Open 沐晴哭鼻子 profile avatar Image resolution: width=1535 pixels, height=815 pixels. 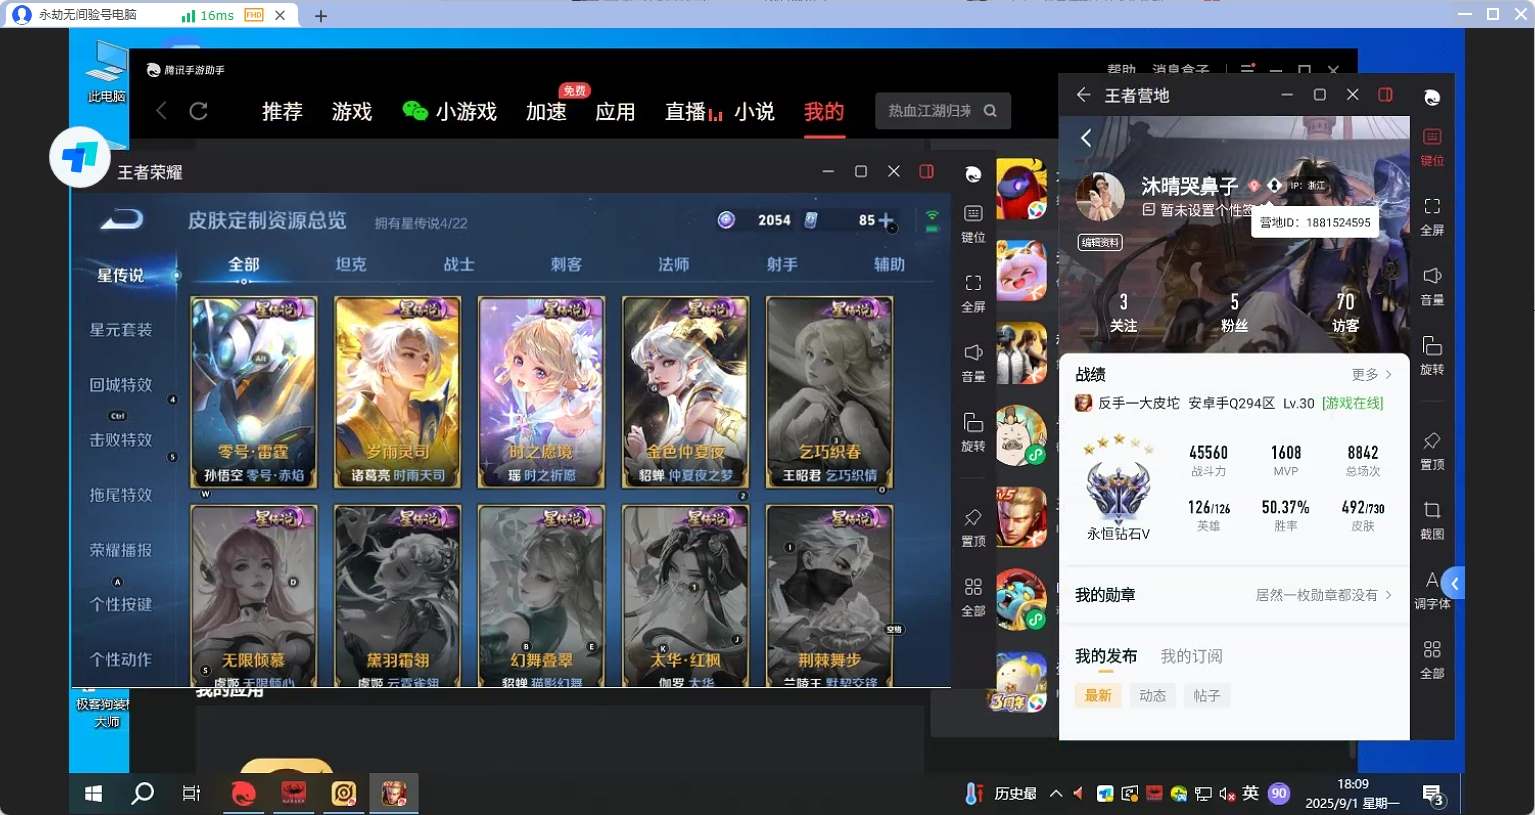[1100, 195]
